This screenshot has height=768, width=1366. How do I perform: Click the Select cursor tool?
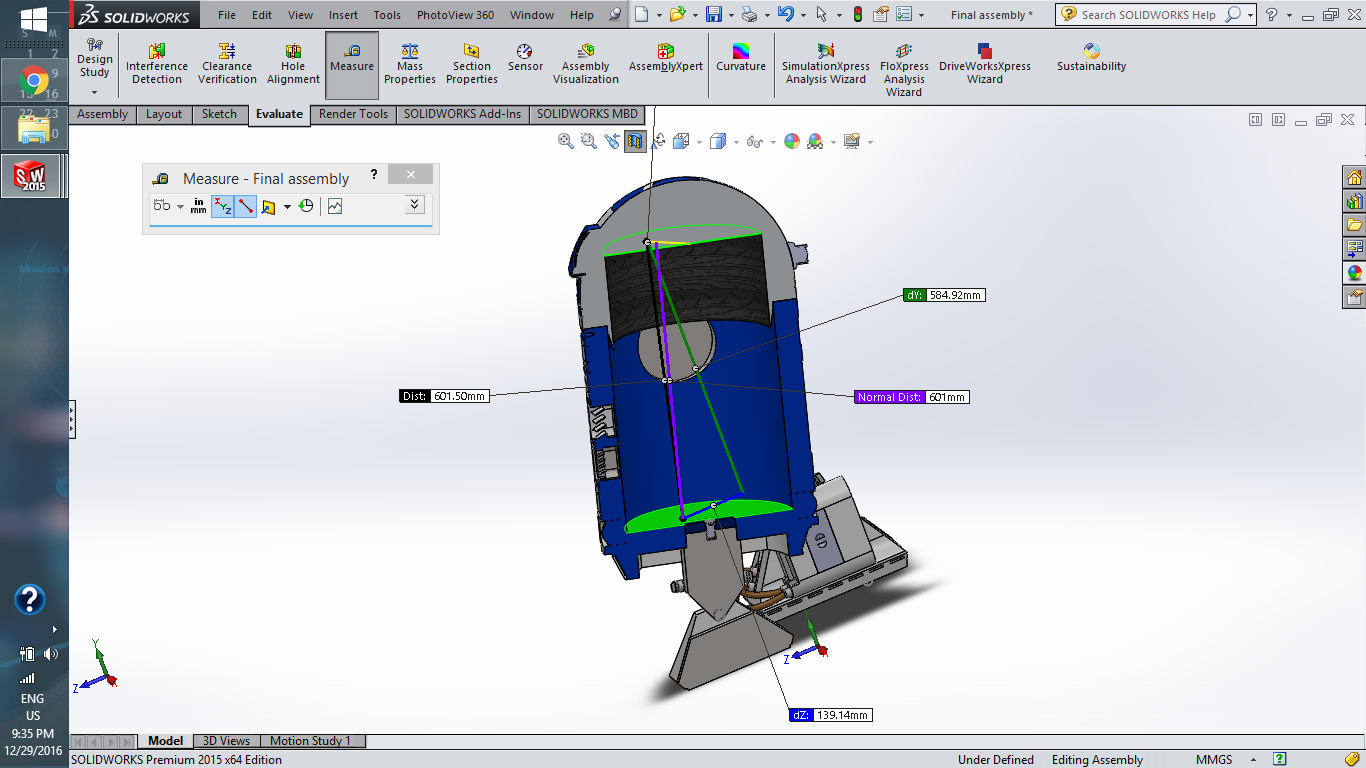click(x=821, y=14)
